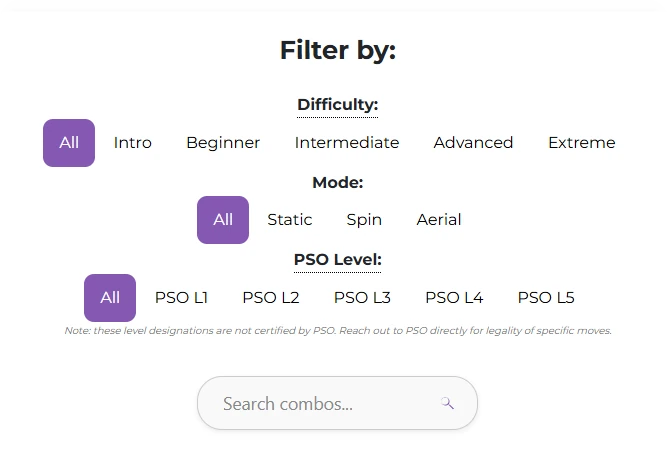Click the Search combos input field
The image size is (668, 453).
point(337,403)
